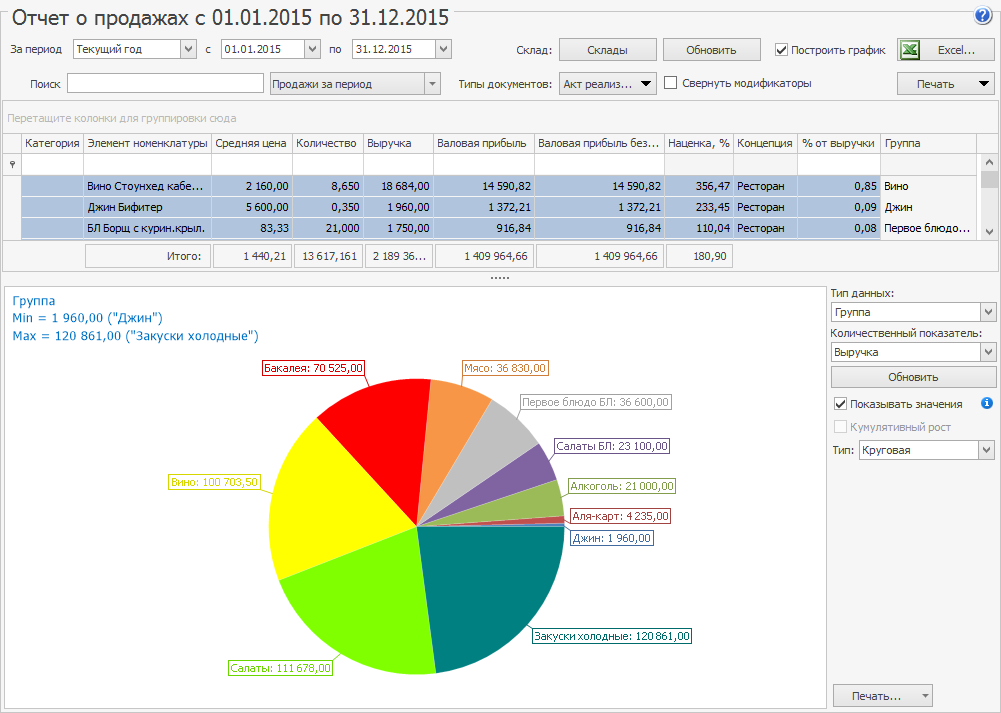The width and height of the screenshot is (1001, 713).
Task: Enable the Свернуть модификаторы checkbox
Action: click(x=671, y=84)
